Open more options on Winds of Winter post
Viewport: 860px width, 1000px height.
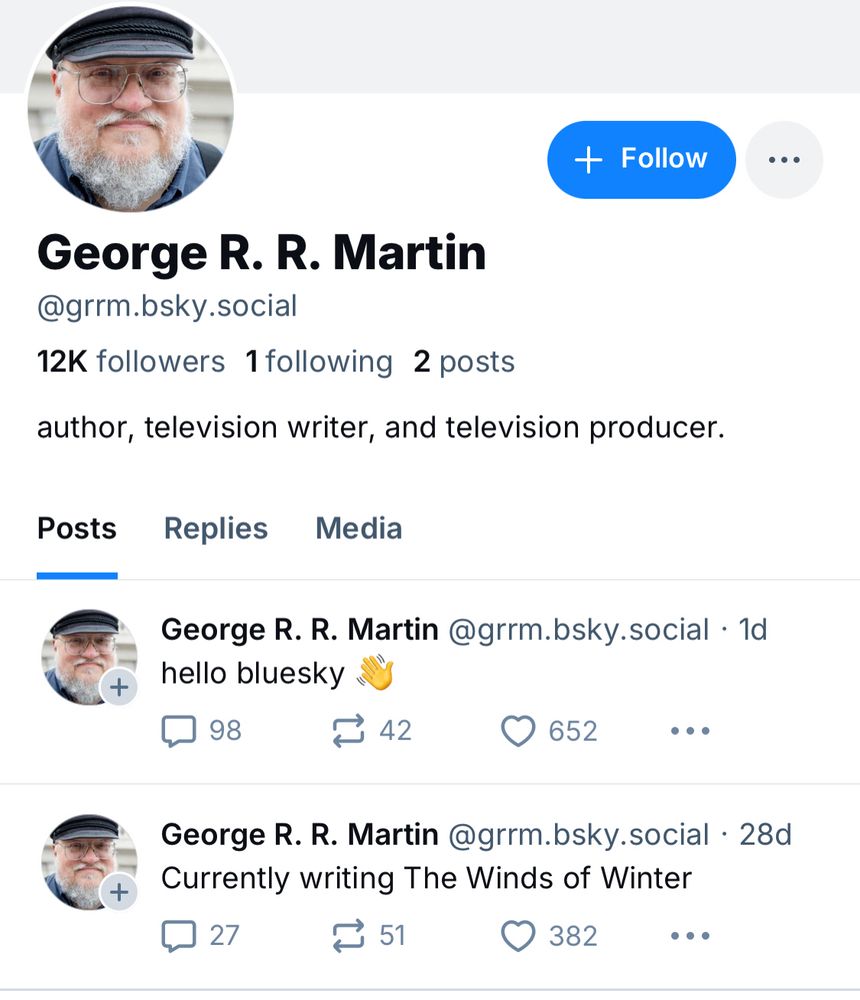690,936
